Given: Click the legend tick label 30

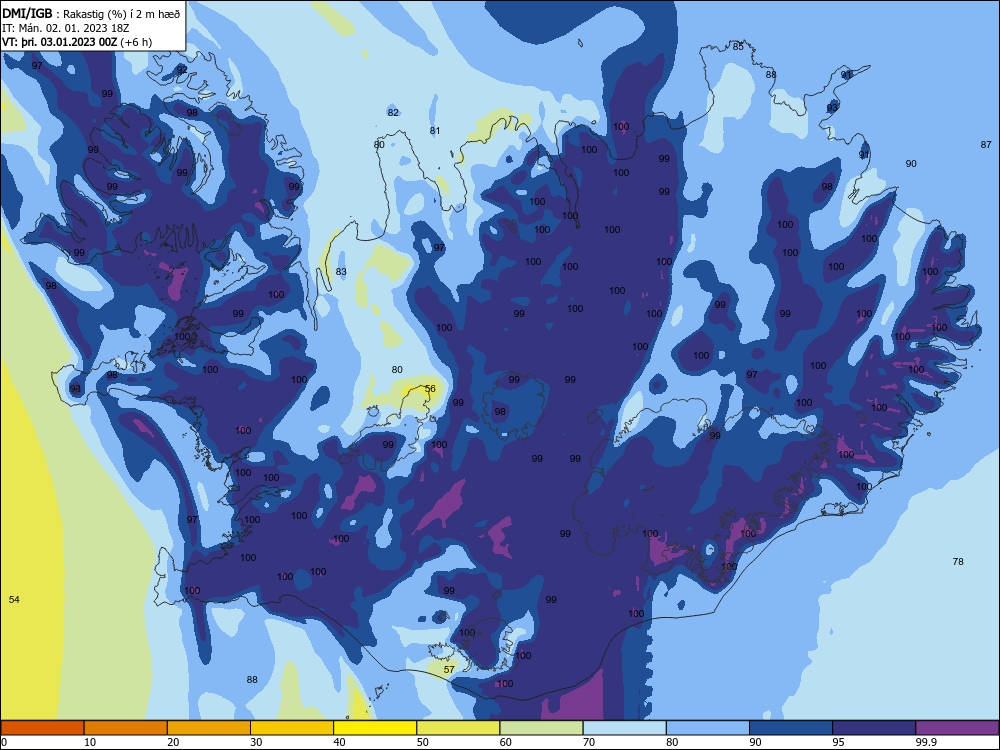Looking at the screenshot, I should pos(256,742).
